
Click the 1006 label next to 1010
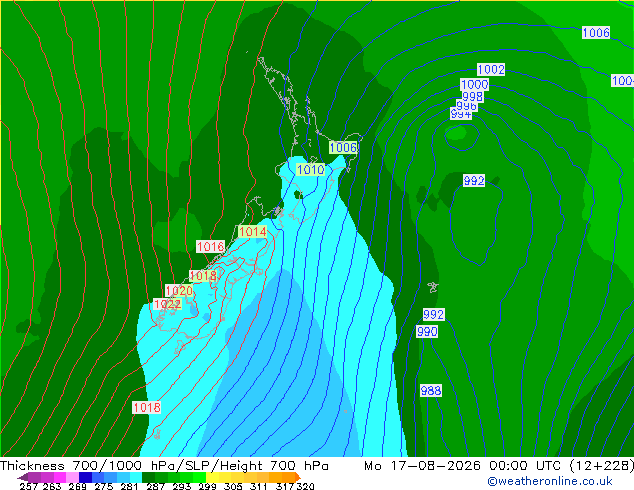click(343, 147)
